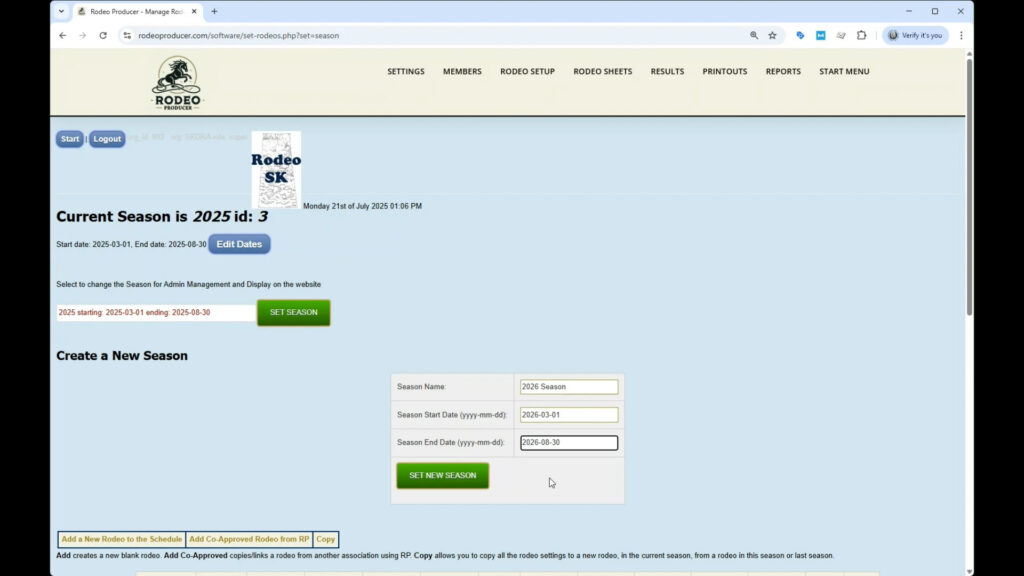
Task: Click the Rodeo SK association image
Action: click(276, 169)
